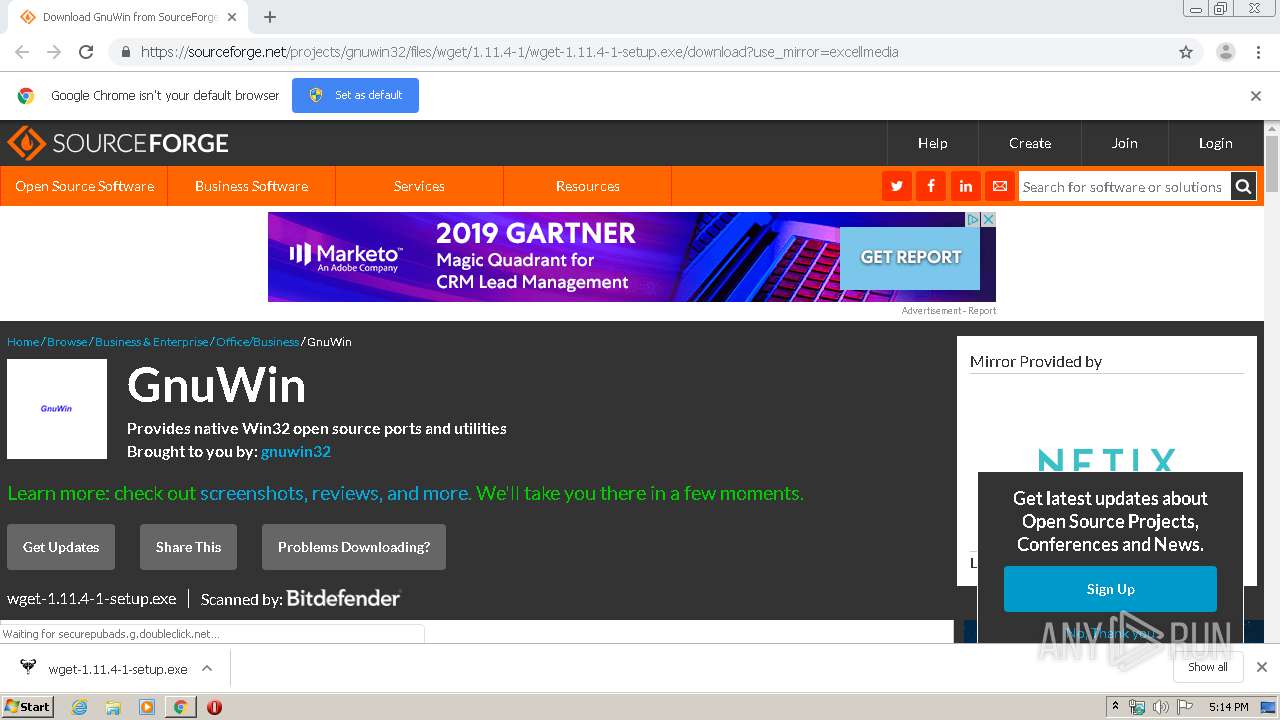
Task: Open the Windows Start menu
Action: [27, 707]
